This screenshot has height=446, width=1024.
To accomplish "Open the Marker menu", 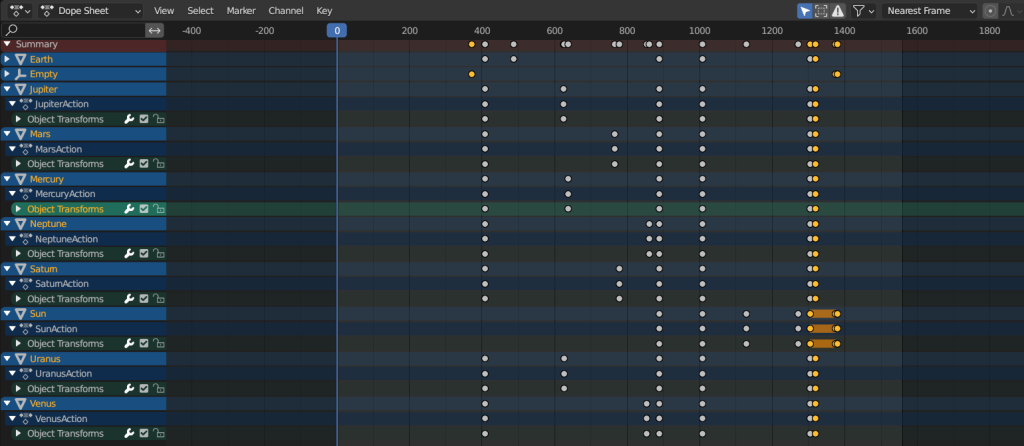I will click(241, 10).
